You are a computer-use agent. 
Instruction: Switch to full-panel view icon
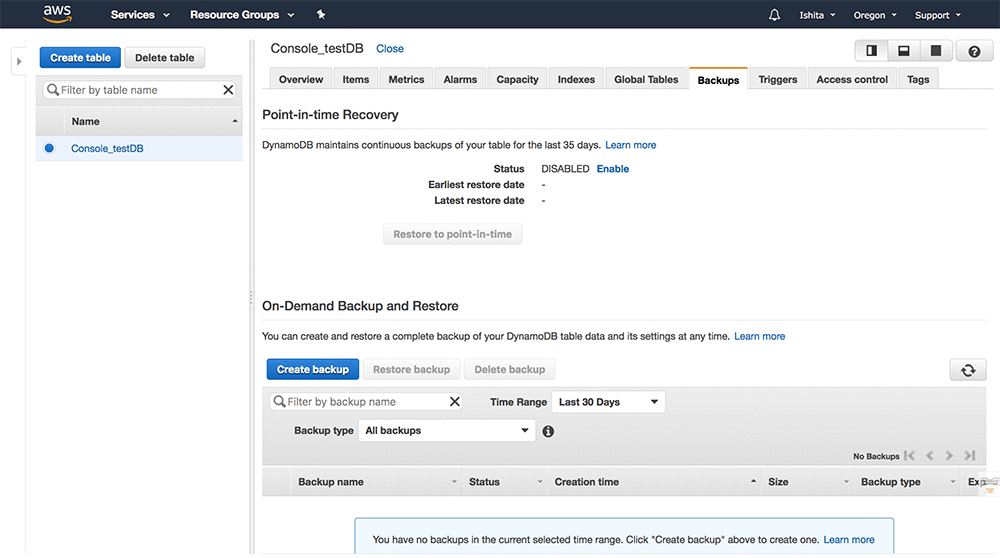(x=936, y=51)
